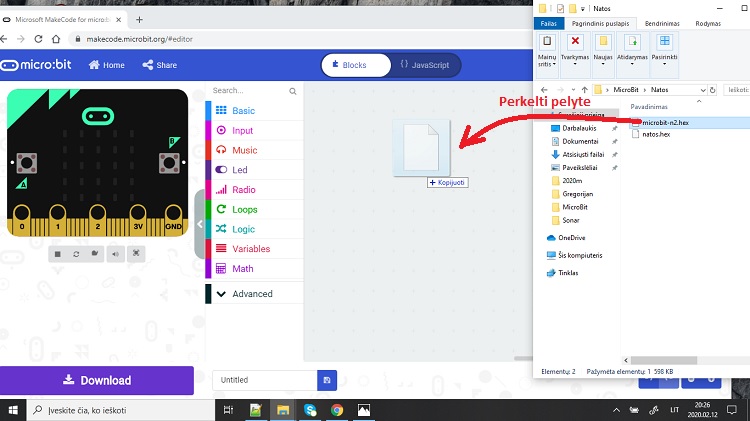The width and height of the screenshot is (750, 421).
Task: Open Atsisiųsti failai folder
Action: (583, 155)
